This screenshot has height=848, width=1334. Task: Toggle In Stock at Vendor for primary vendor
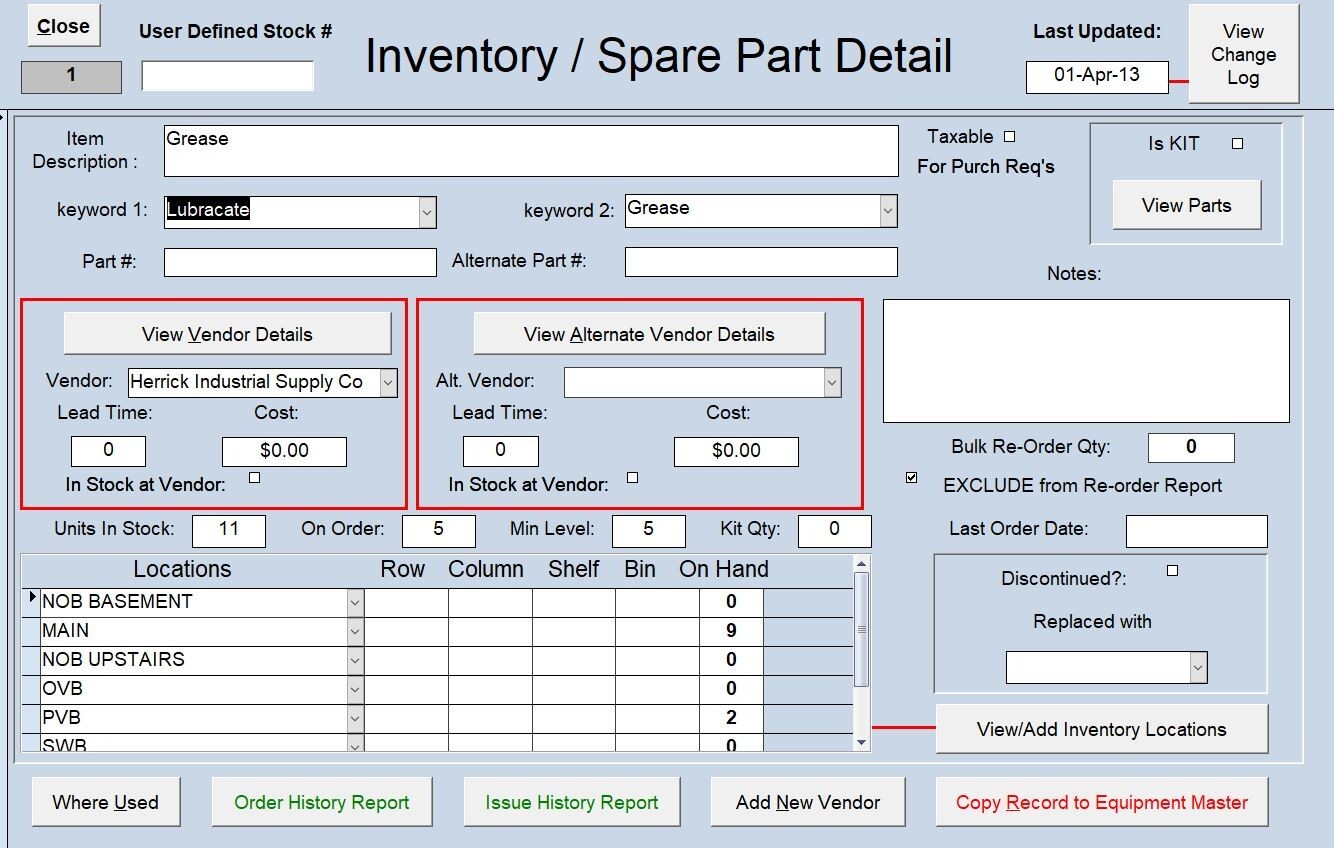pos(254,477)
